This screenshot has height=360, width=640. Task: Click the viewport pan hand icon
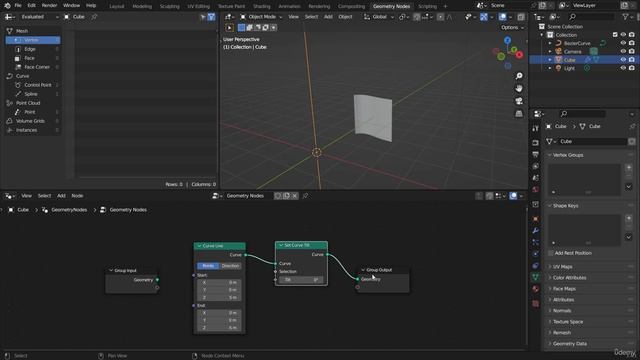tap(519, 89)
